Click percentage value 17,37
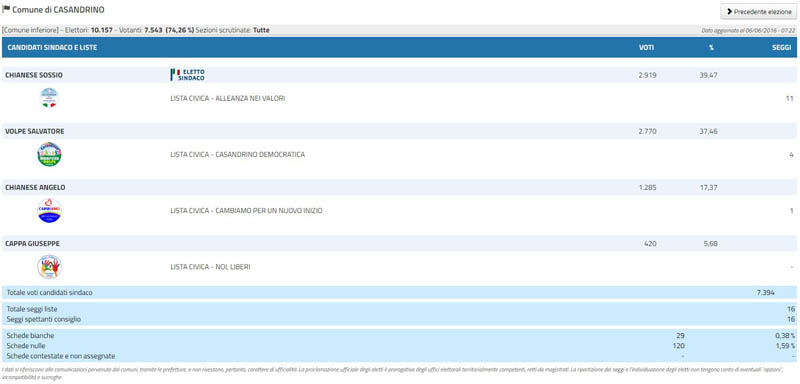This screenshot has height=384, width=800. (x=708, y=187)
